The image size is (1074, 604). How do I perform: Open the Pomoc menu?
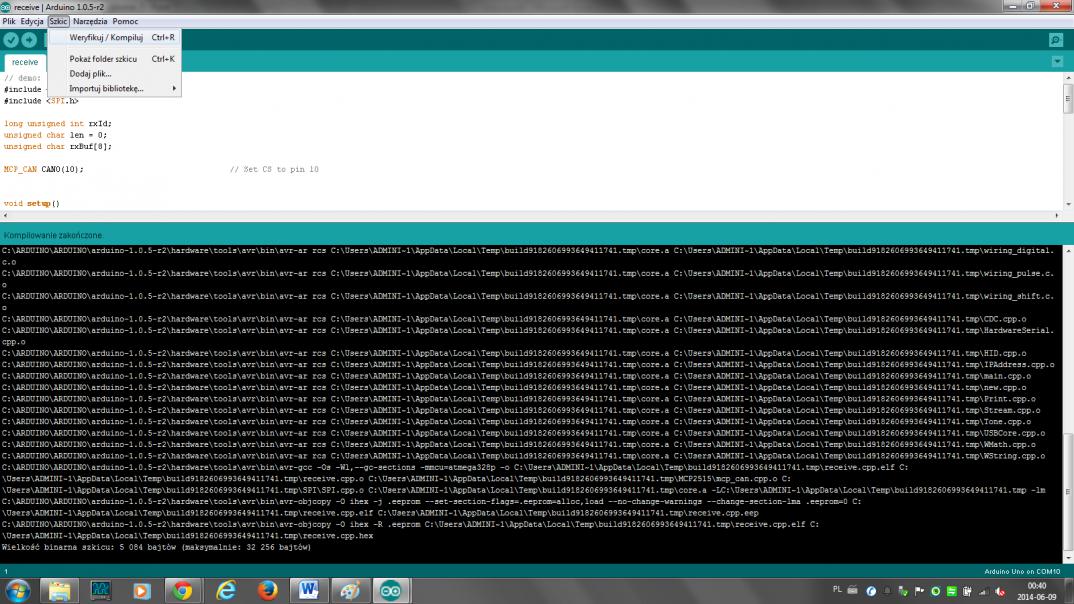coord(125,21)
